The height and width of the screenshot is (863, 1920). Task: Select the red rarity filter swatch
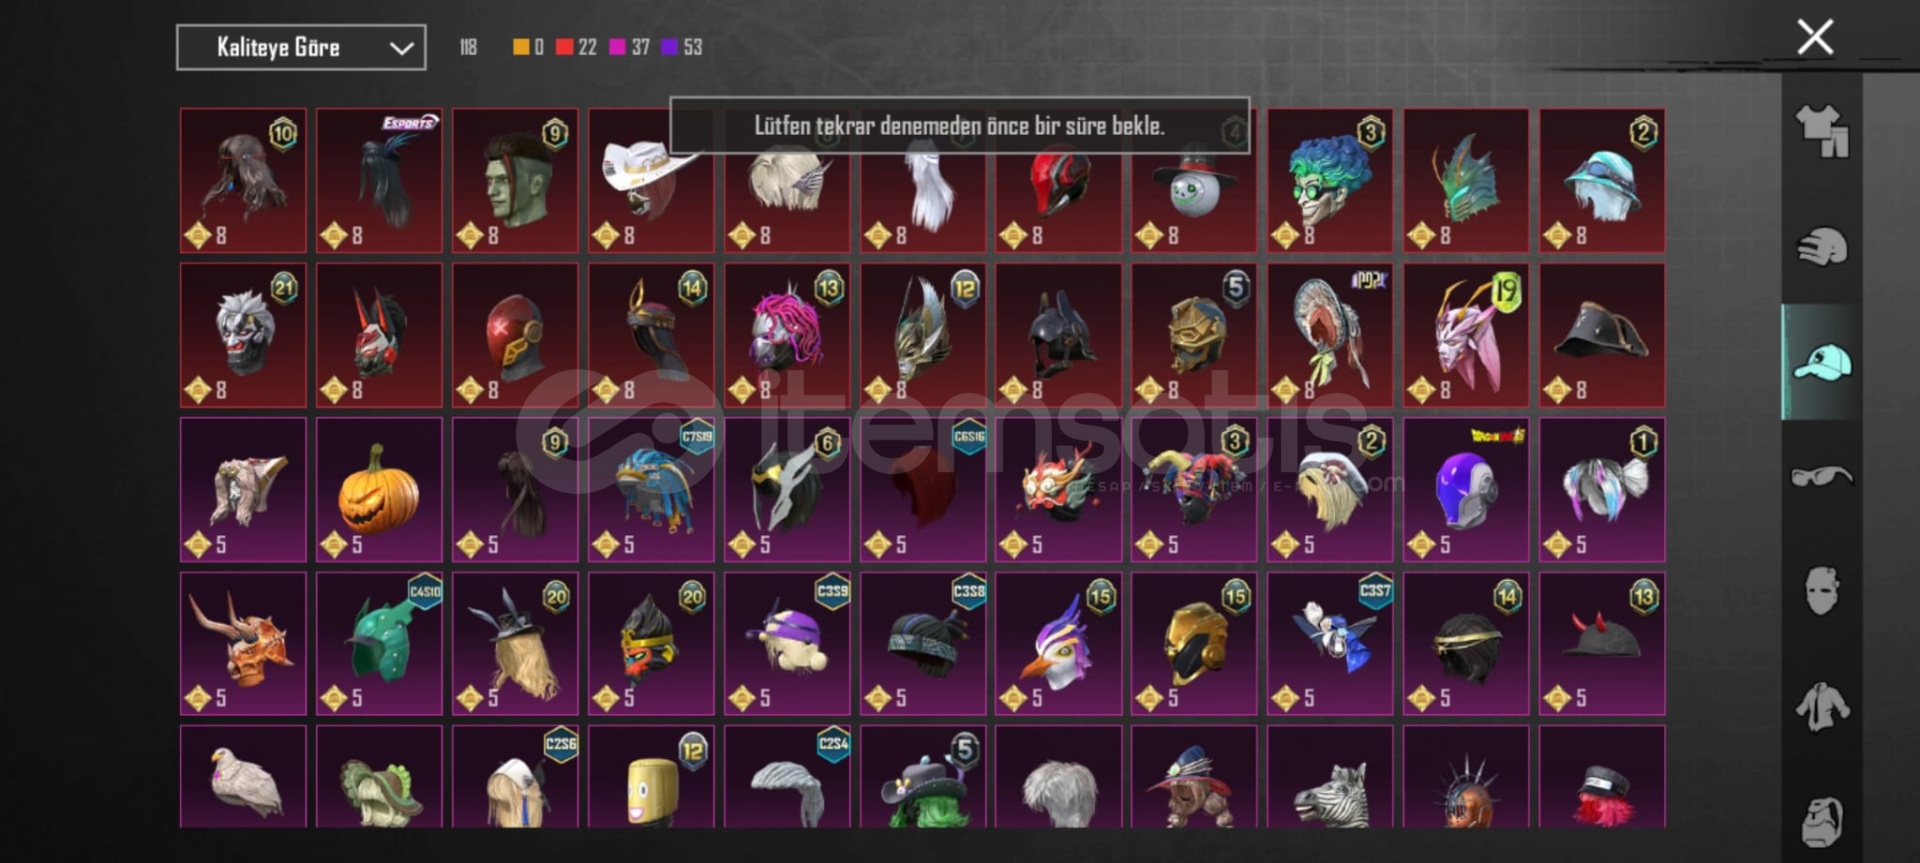coord(564,47)
